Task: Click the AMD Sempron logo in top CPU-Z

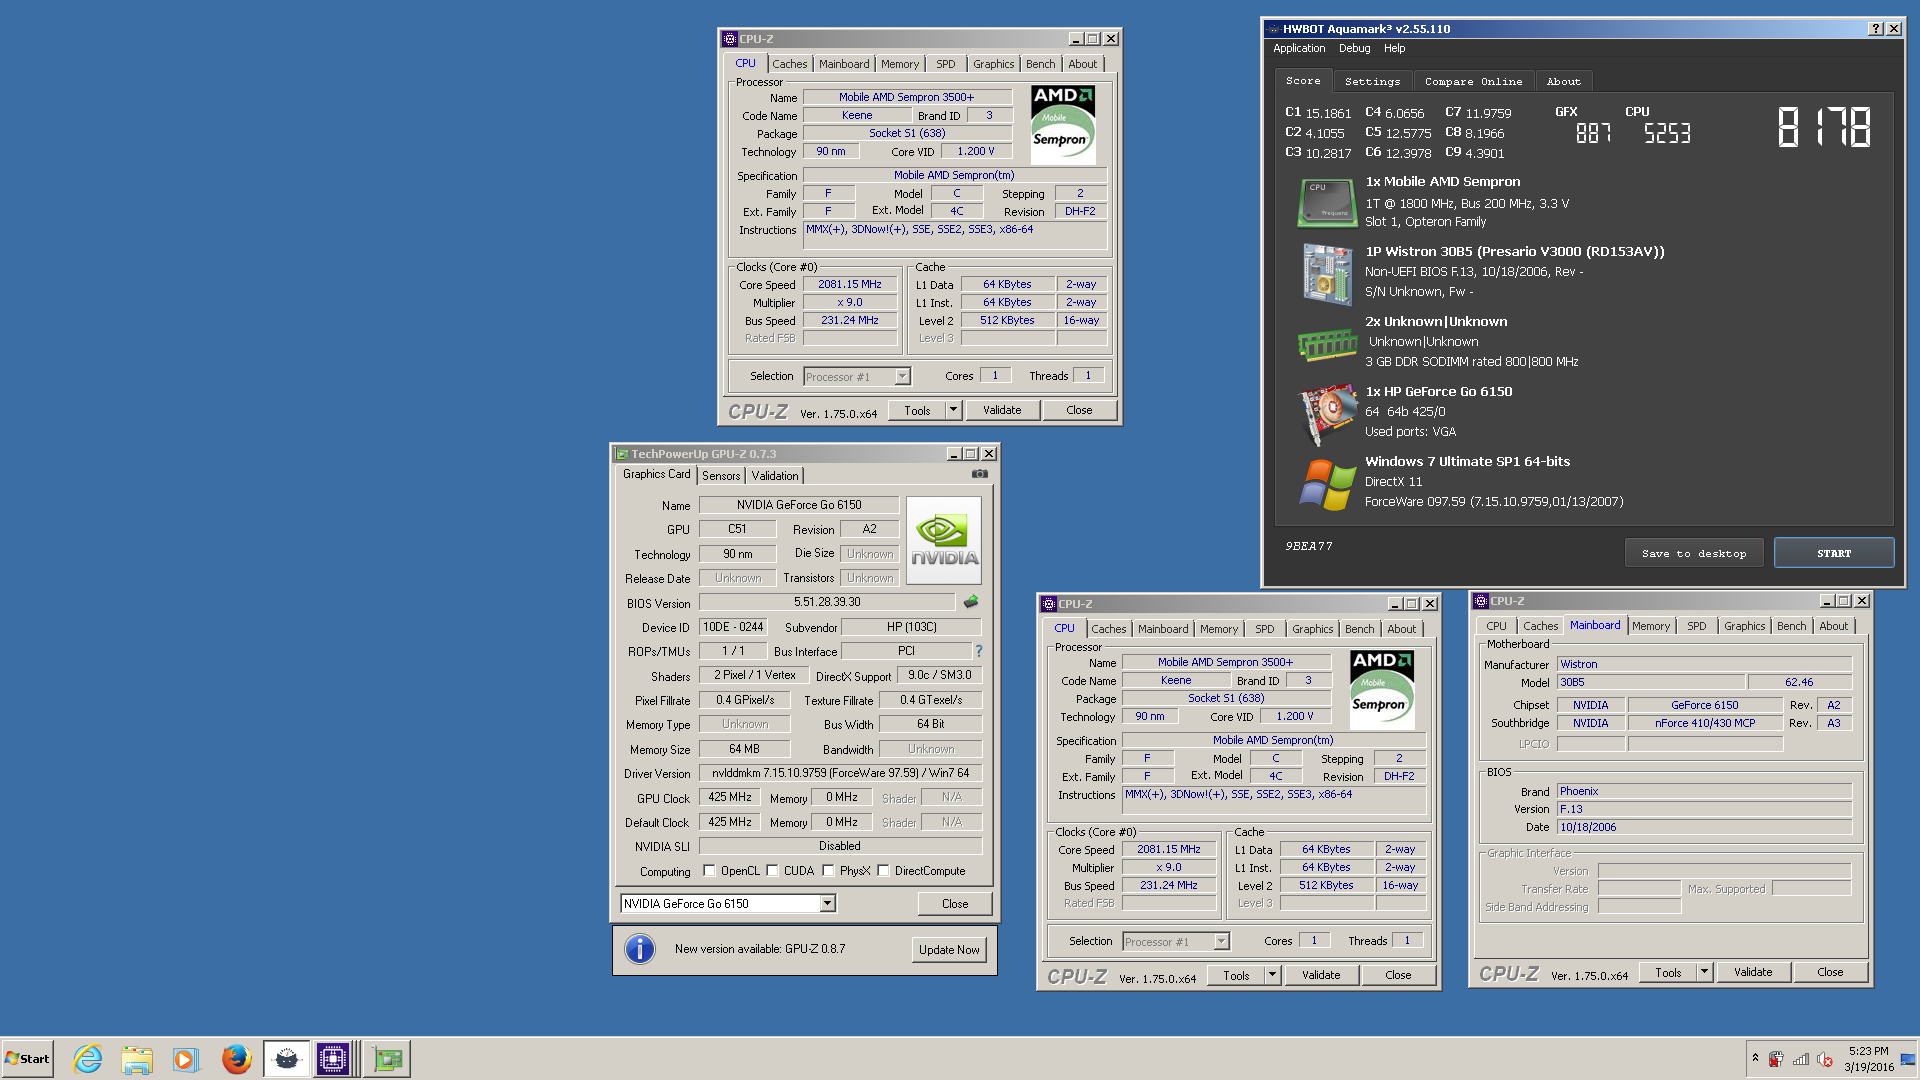Action: click(1063, 124)
